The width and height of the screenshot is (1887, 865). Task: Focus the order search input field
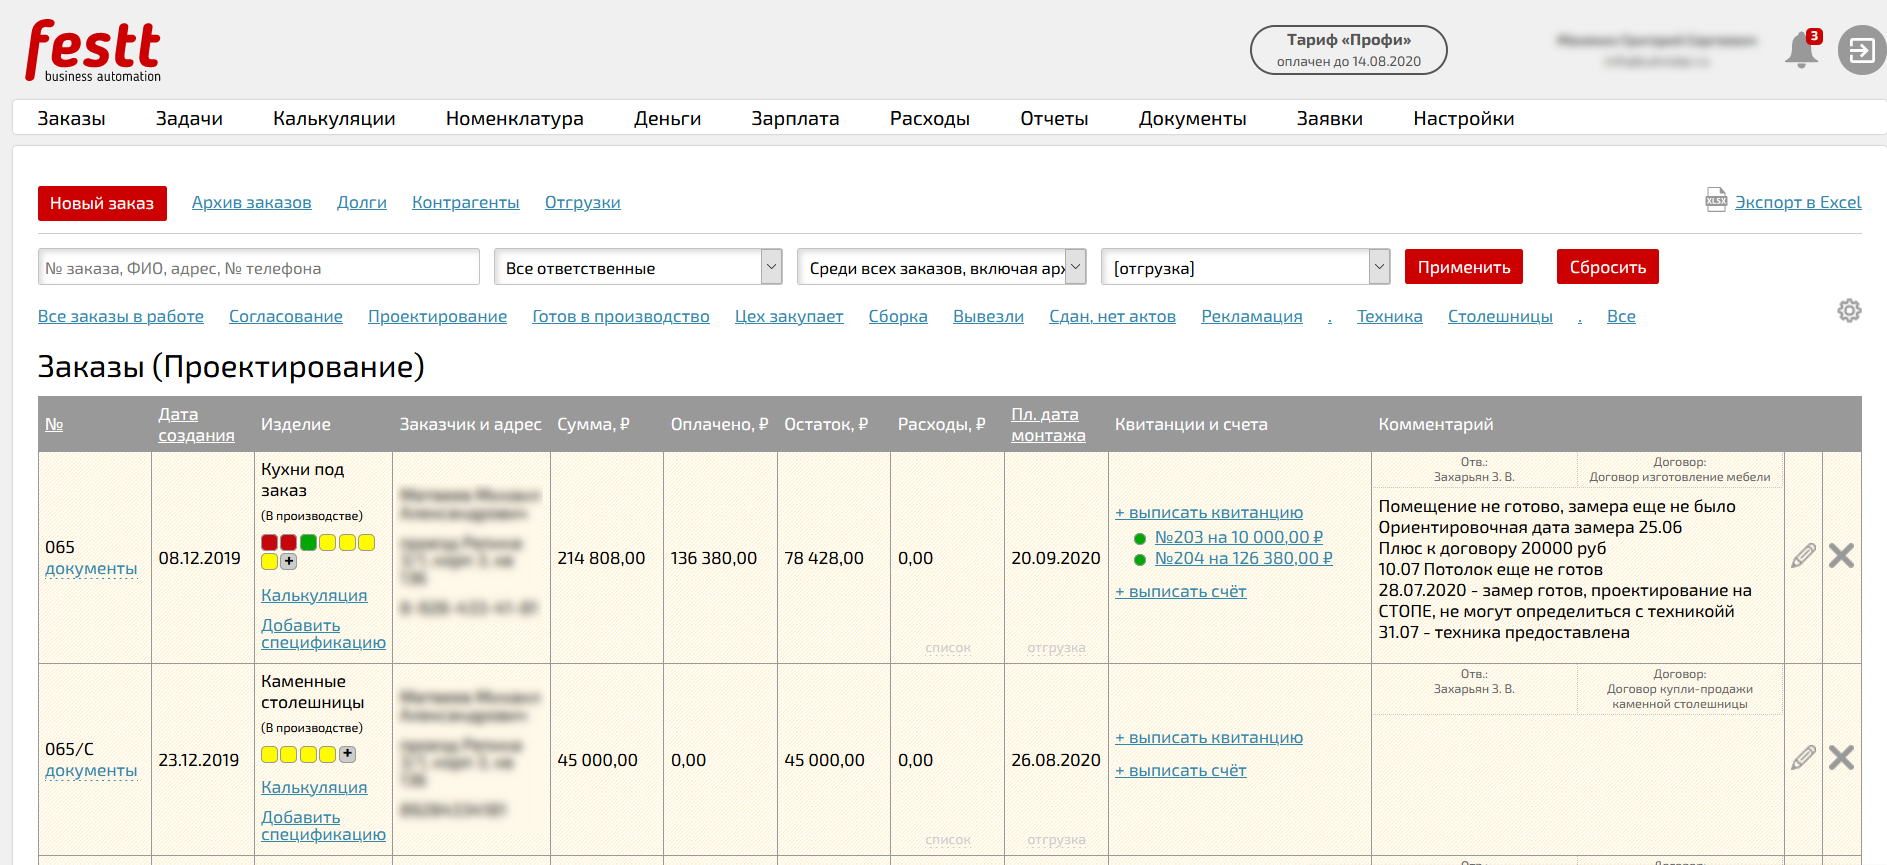pyautogui.click(x=259, y=267)
